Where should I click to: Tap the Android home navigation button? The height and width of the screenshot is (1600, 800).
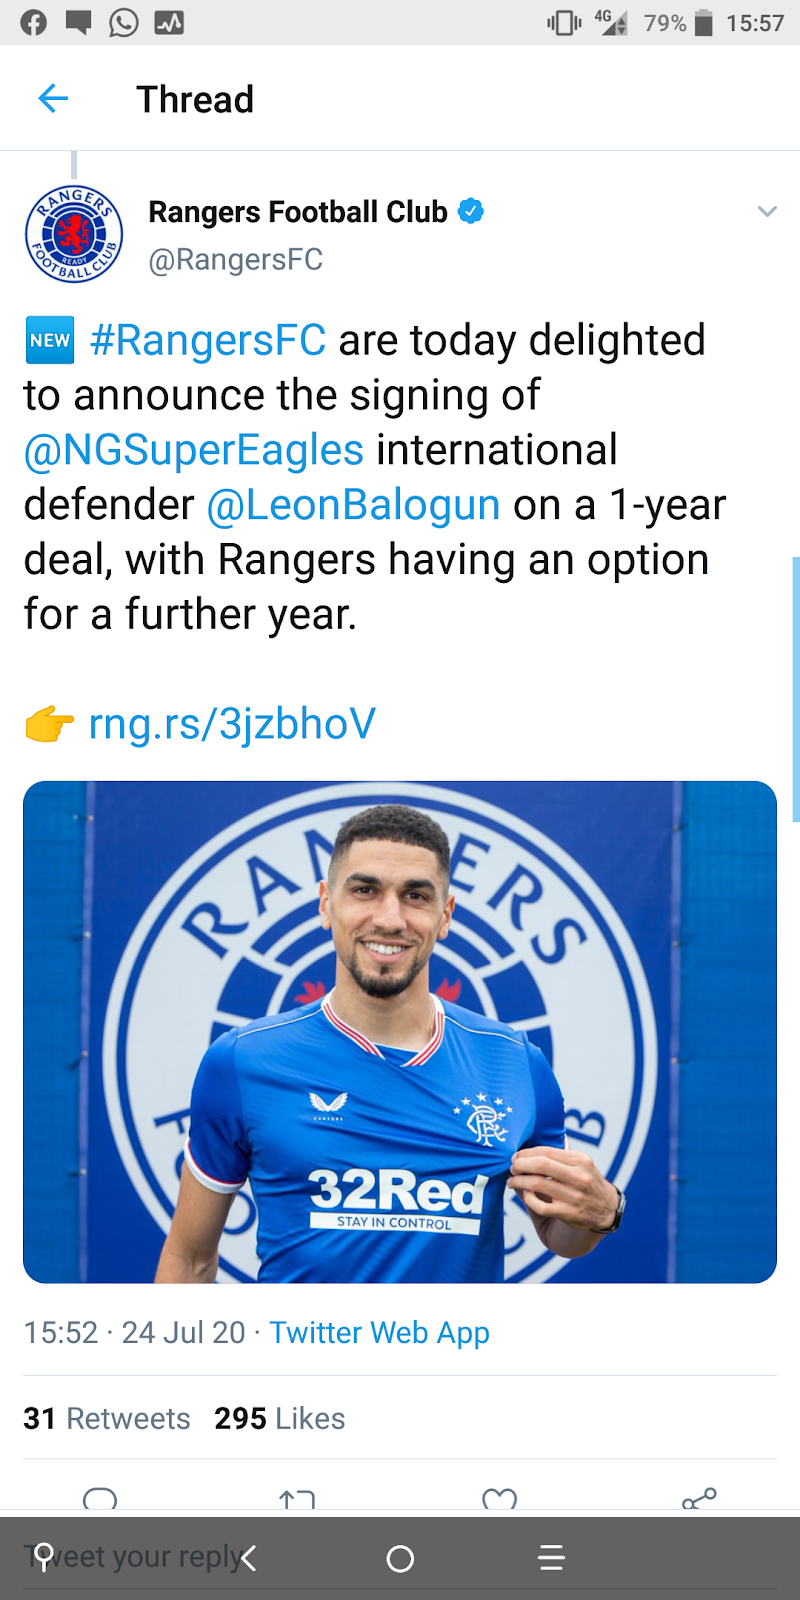click(400, 1558)
